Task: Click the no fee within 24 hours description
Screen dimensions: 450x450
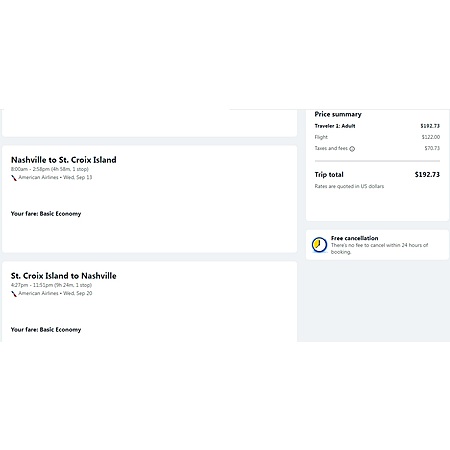Action: tap(379, 249)
